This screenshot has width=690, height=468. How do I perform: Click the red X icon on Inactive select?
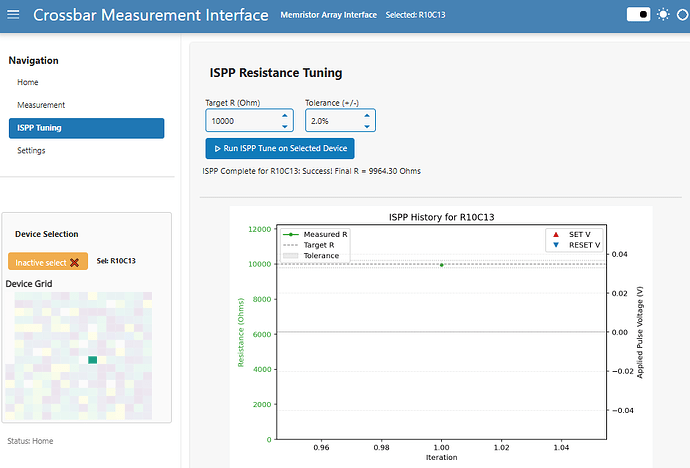[x=74, y=263]
